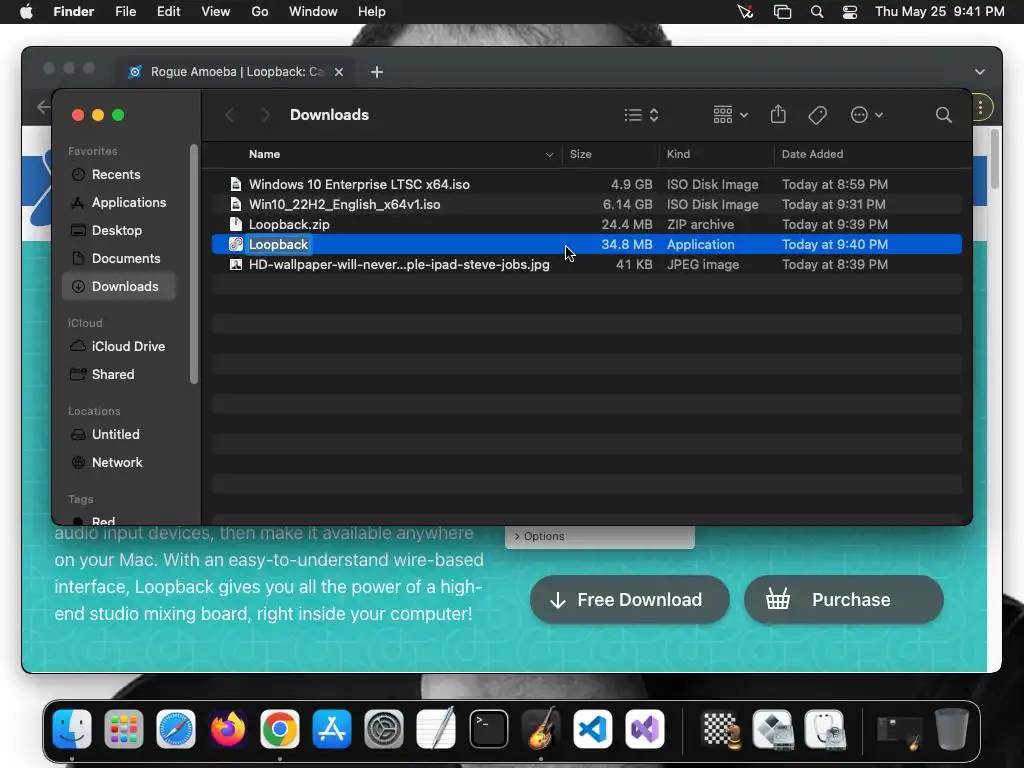This screenshot has width=1024, height=768.
Task: Click the Date Added column header
Action: pyautogui.click(x=869, y=154)
